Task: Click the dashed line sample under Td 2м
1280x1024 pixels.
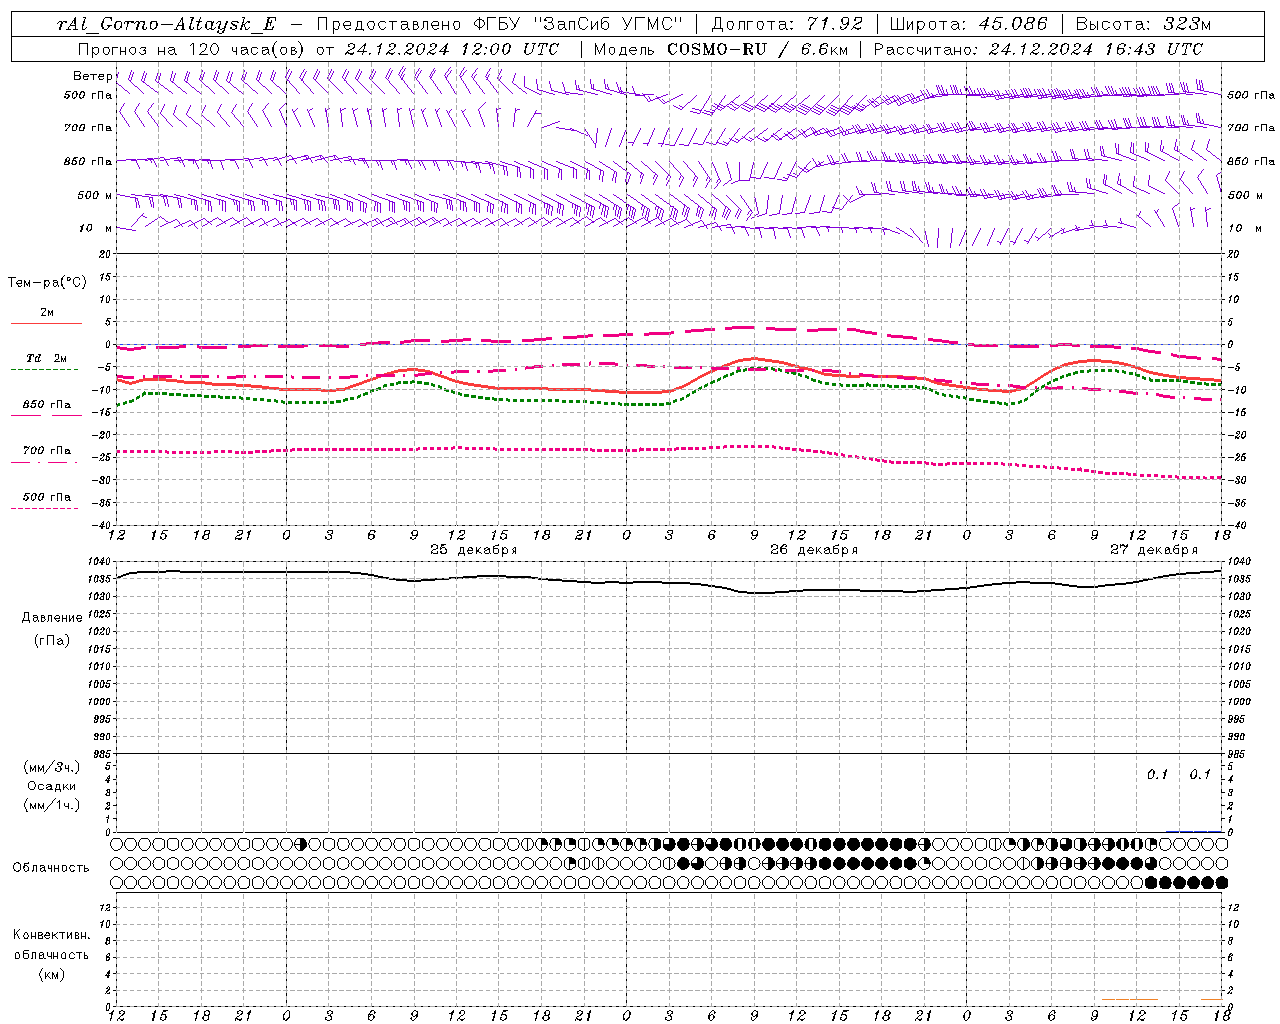Action: (44, 370)
